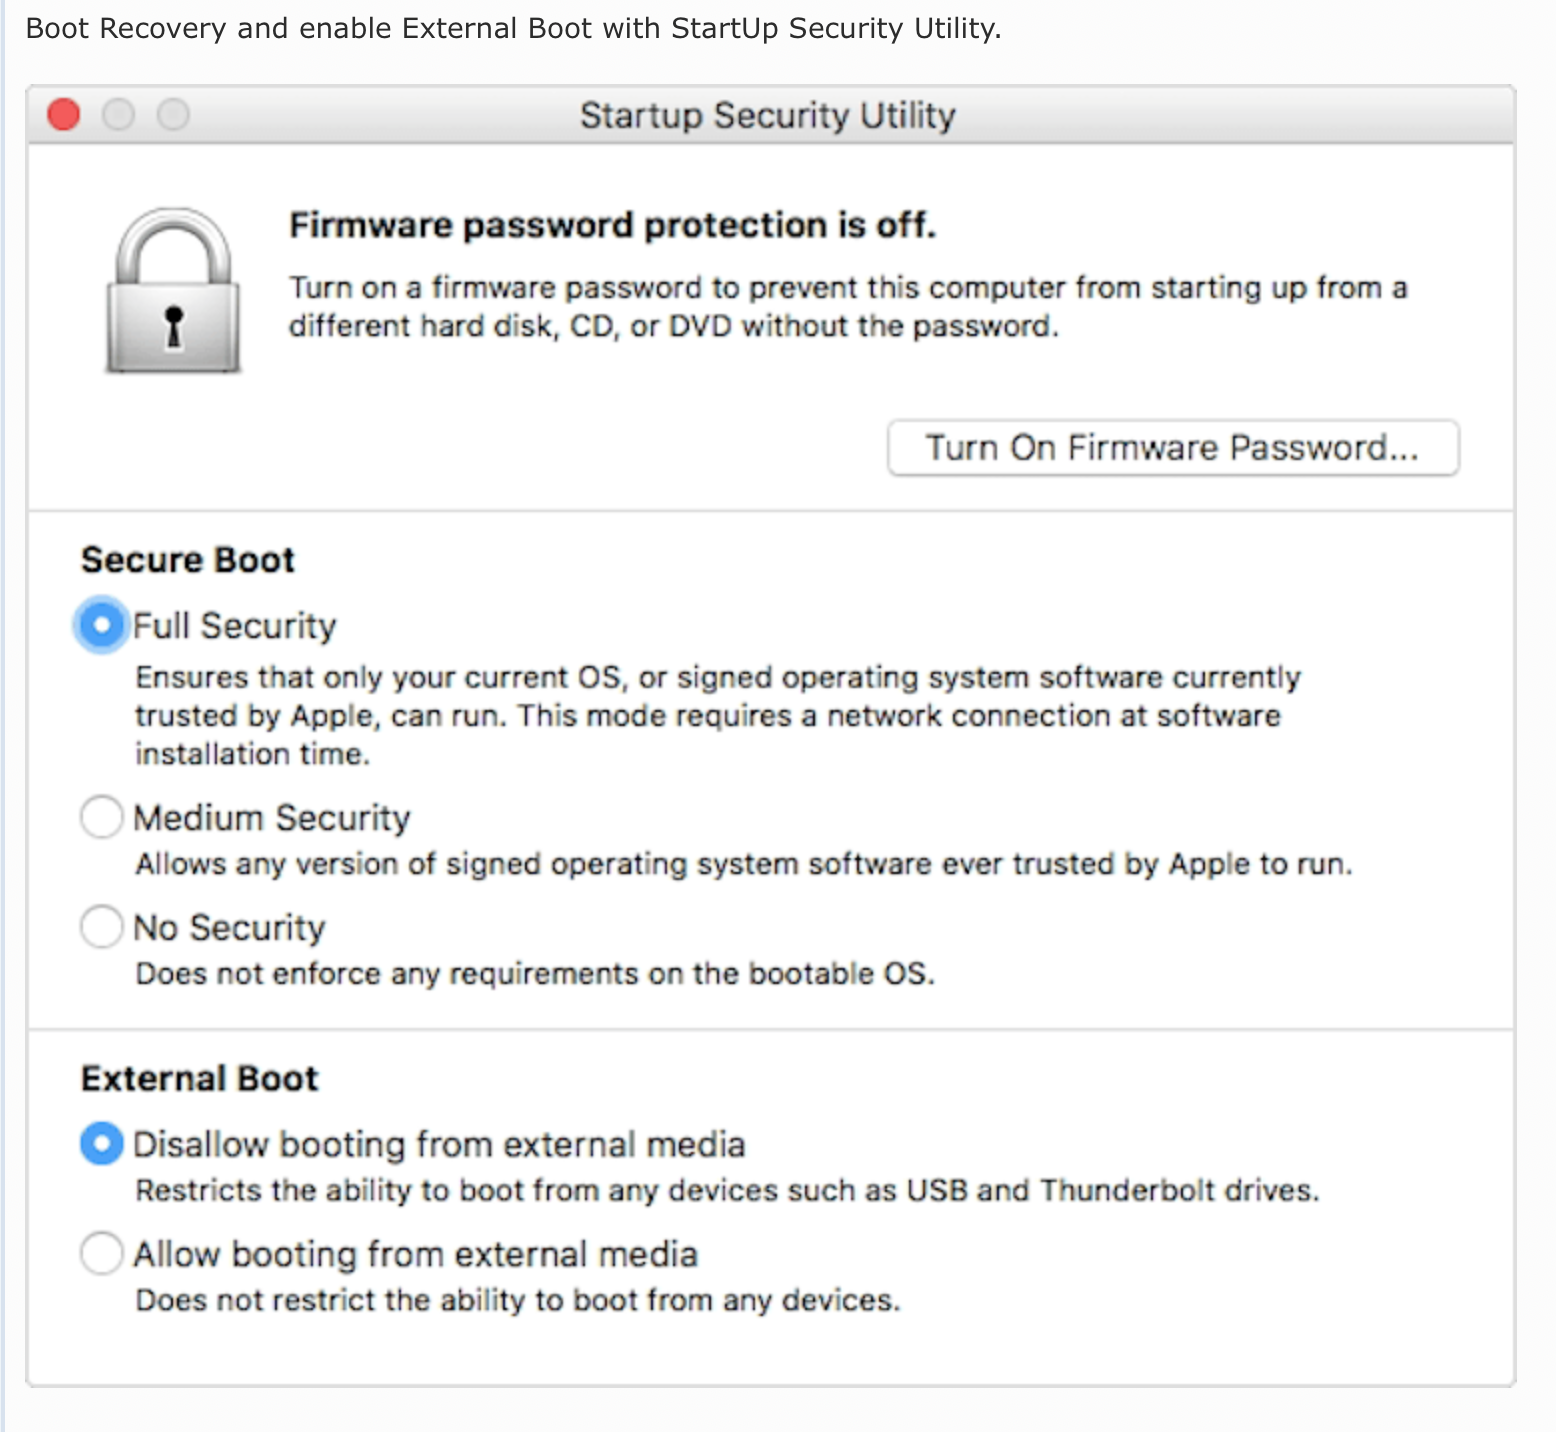Click the firmware password protection off heading
Viewport: 1556px width, 1432px height.
[612, 225]
